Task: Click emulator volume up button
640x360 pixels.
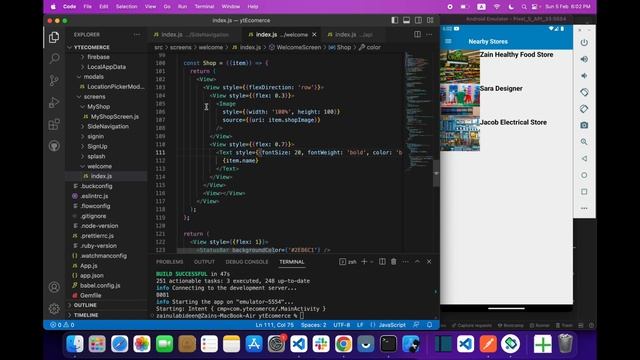Action: click(x=584, y=59)
